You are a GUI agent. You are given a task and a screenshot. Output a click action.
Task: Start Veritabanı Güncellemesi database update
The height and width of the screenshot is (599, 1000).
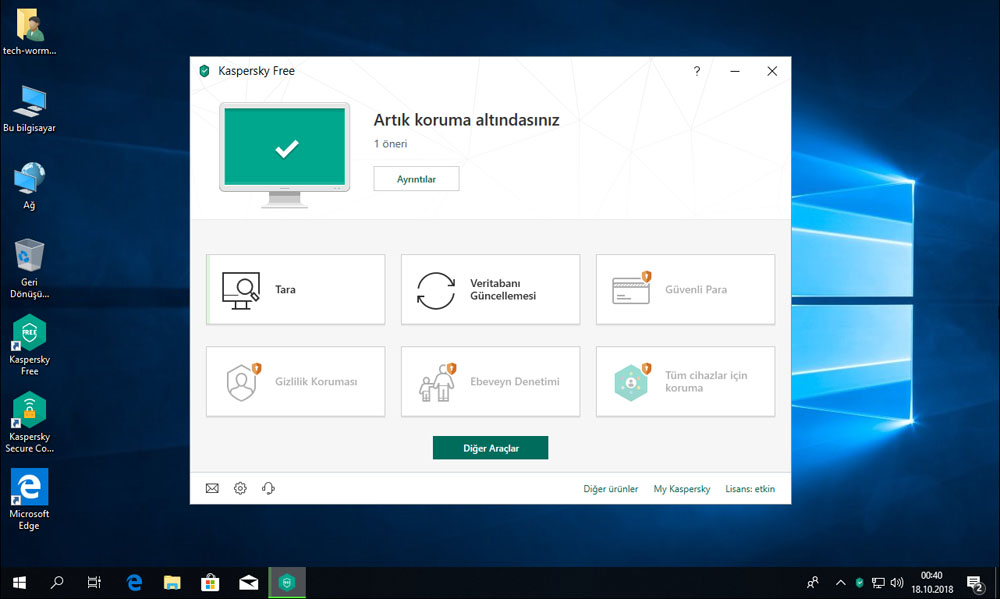(490, 290)
